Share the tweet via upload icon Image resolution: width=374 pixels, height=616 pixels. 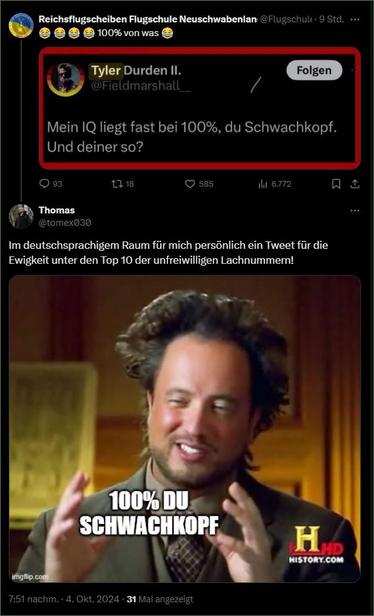355,184
